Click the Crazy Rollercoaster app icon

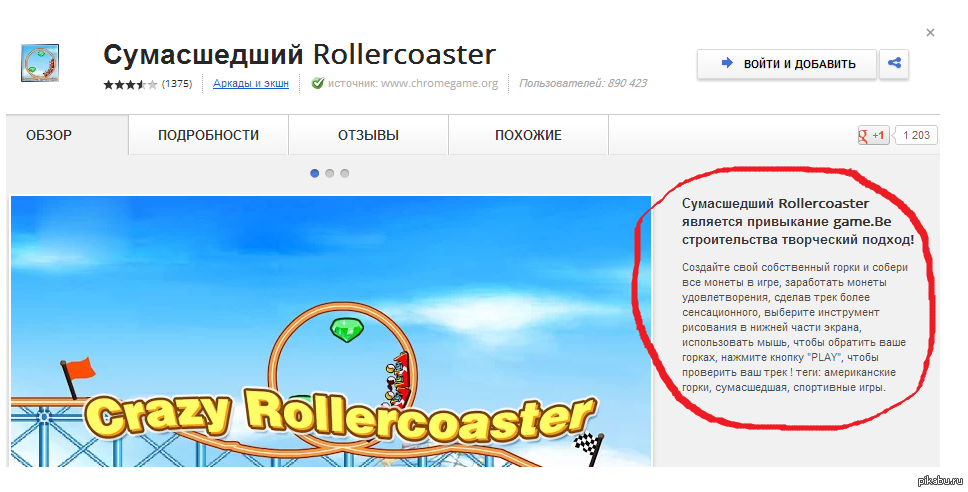[40, 63]
